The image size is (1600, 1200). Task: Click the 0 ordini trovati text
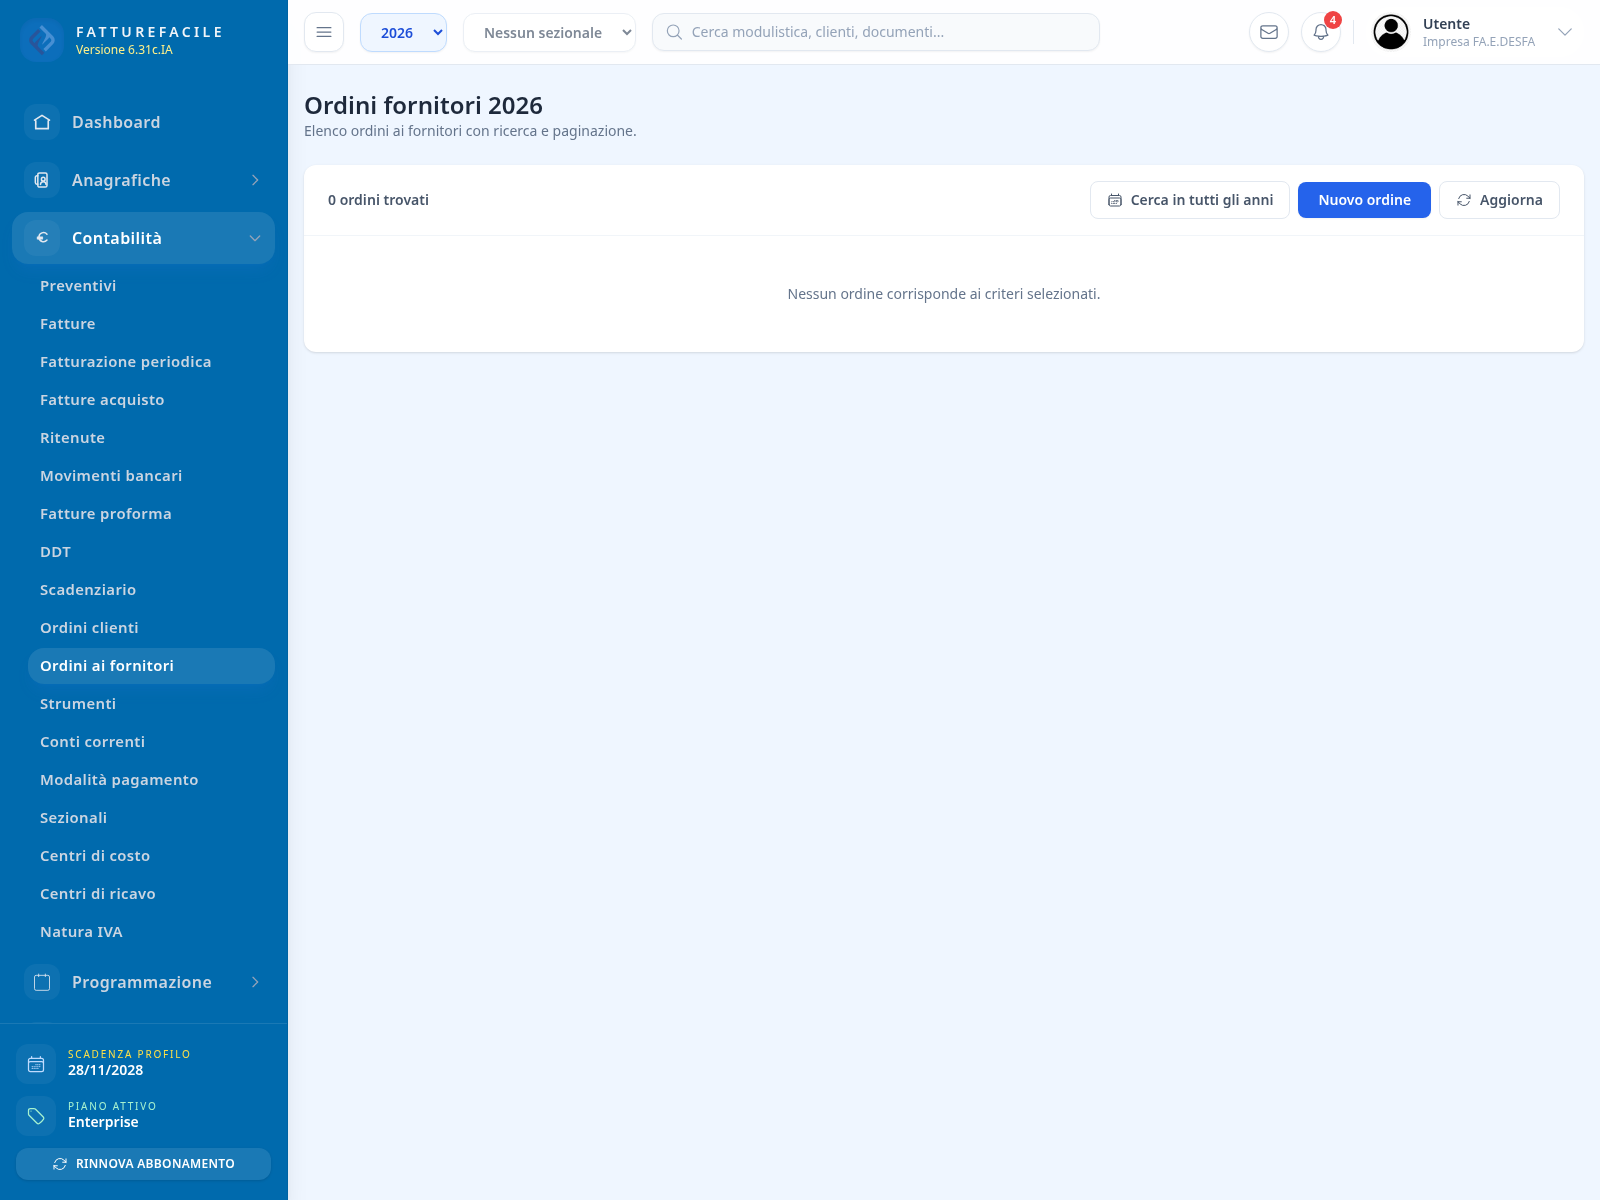point(378,200)
